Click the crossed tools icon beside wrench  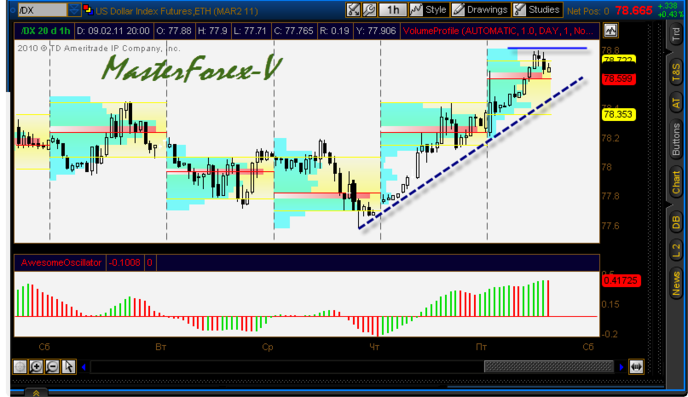(x=353, y=10)
